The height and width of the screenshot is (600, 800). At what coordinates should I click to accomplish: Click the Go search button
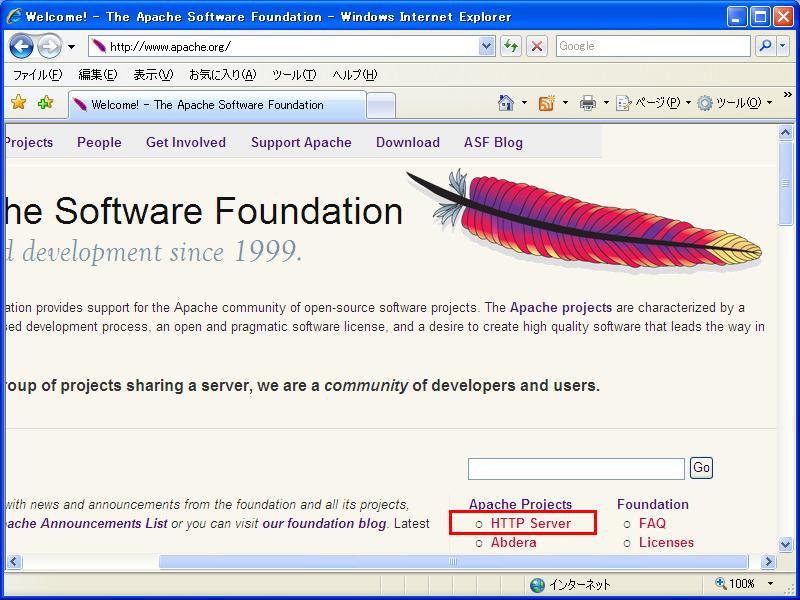click(x=701, y=468)
